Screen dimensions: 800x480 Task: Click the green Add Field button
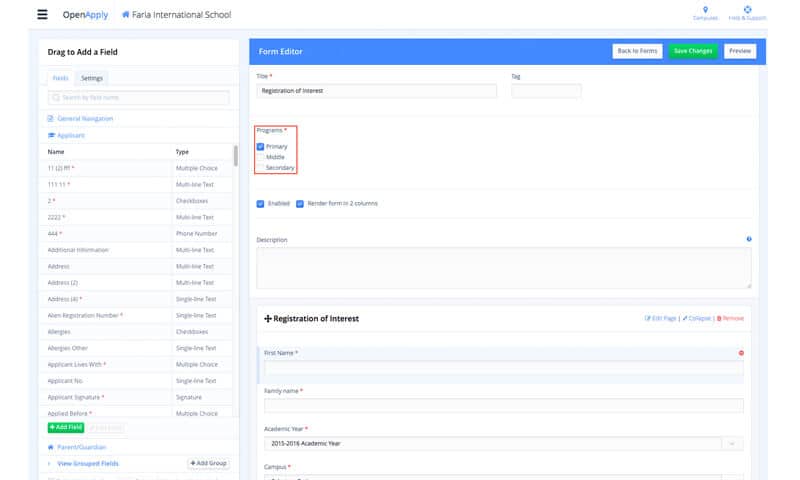click(x=66, y=427)
